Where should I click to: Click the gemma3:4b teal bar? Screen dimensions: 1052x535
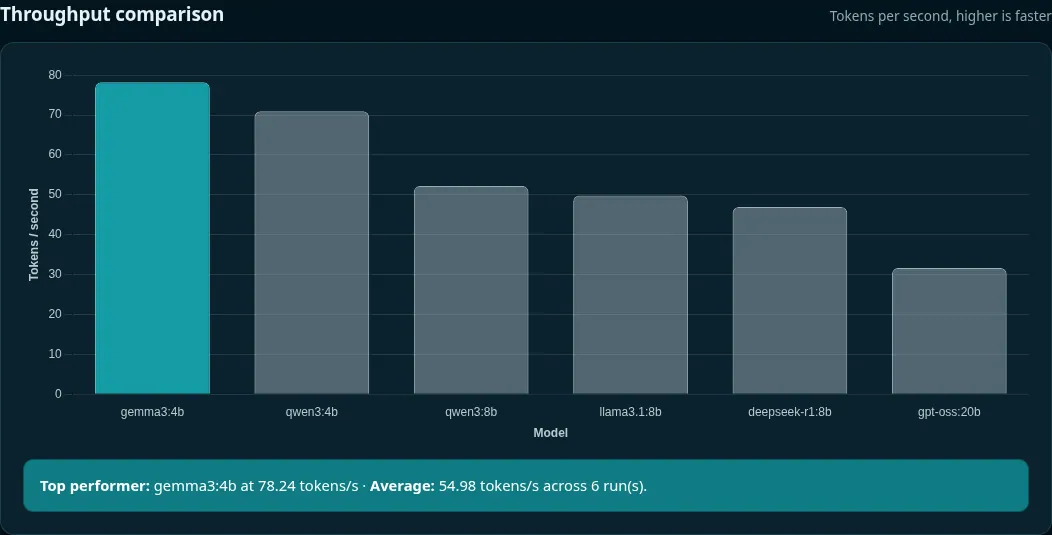[x=152, y=238]
